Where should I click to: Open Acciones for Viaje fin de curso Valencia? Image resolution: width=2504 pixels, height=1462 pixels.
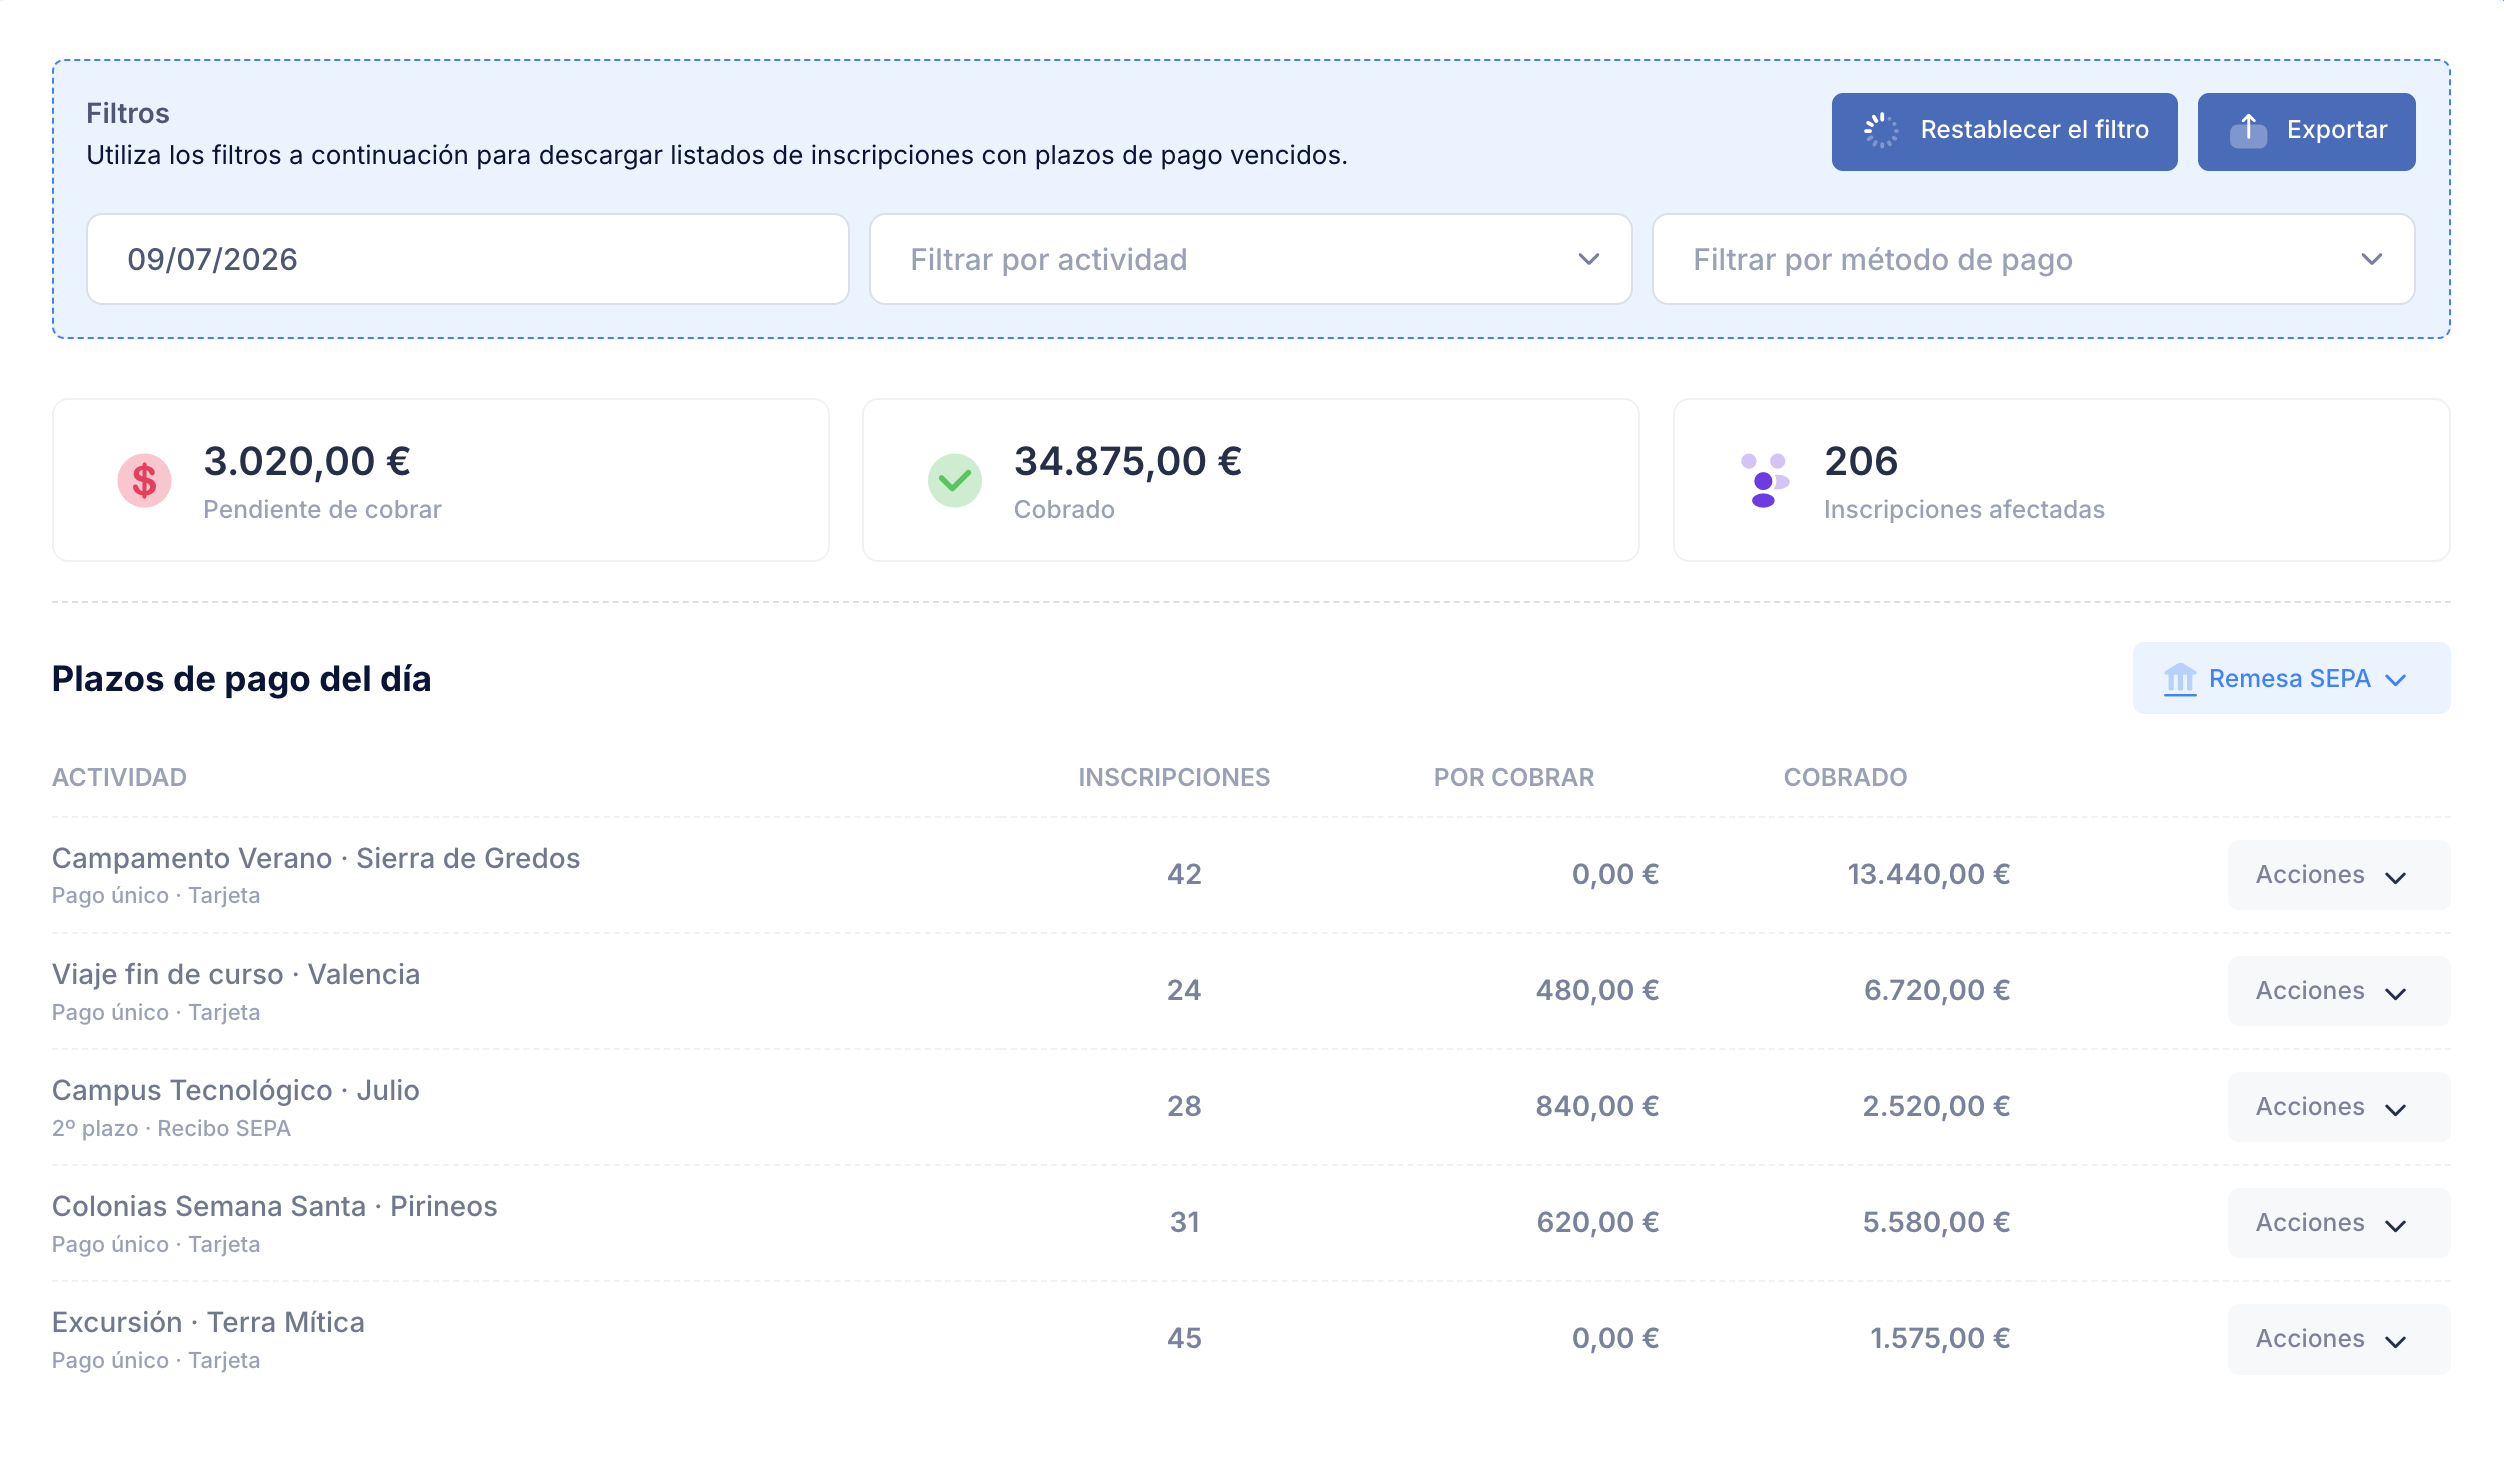2338,991
